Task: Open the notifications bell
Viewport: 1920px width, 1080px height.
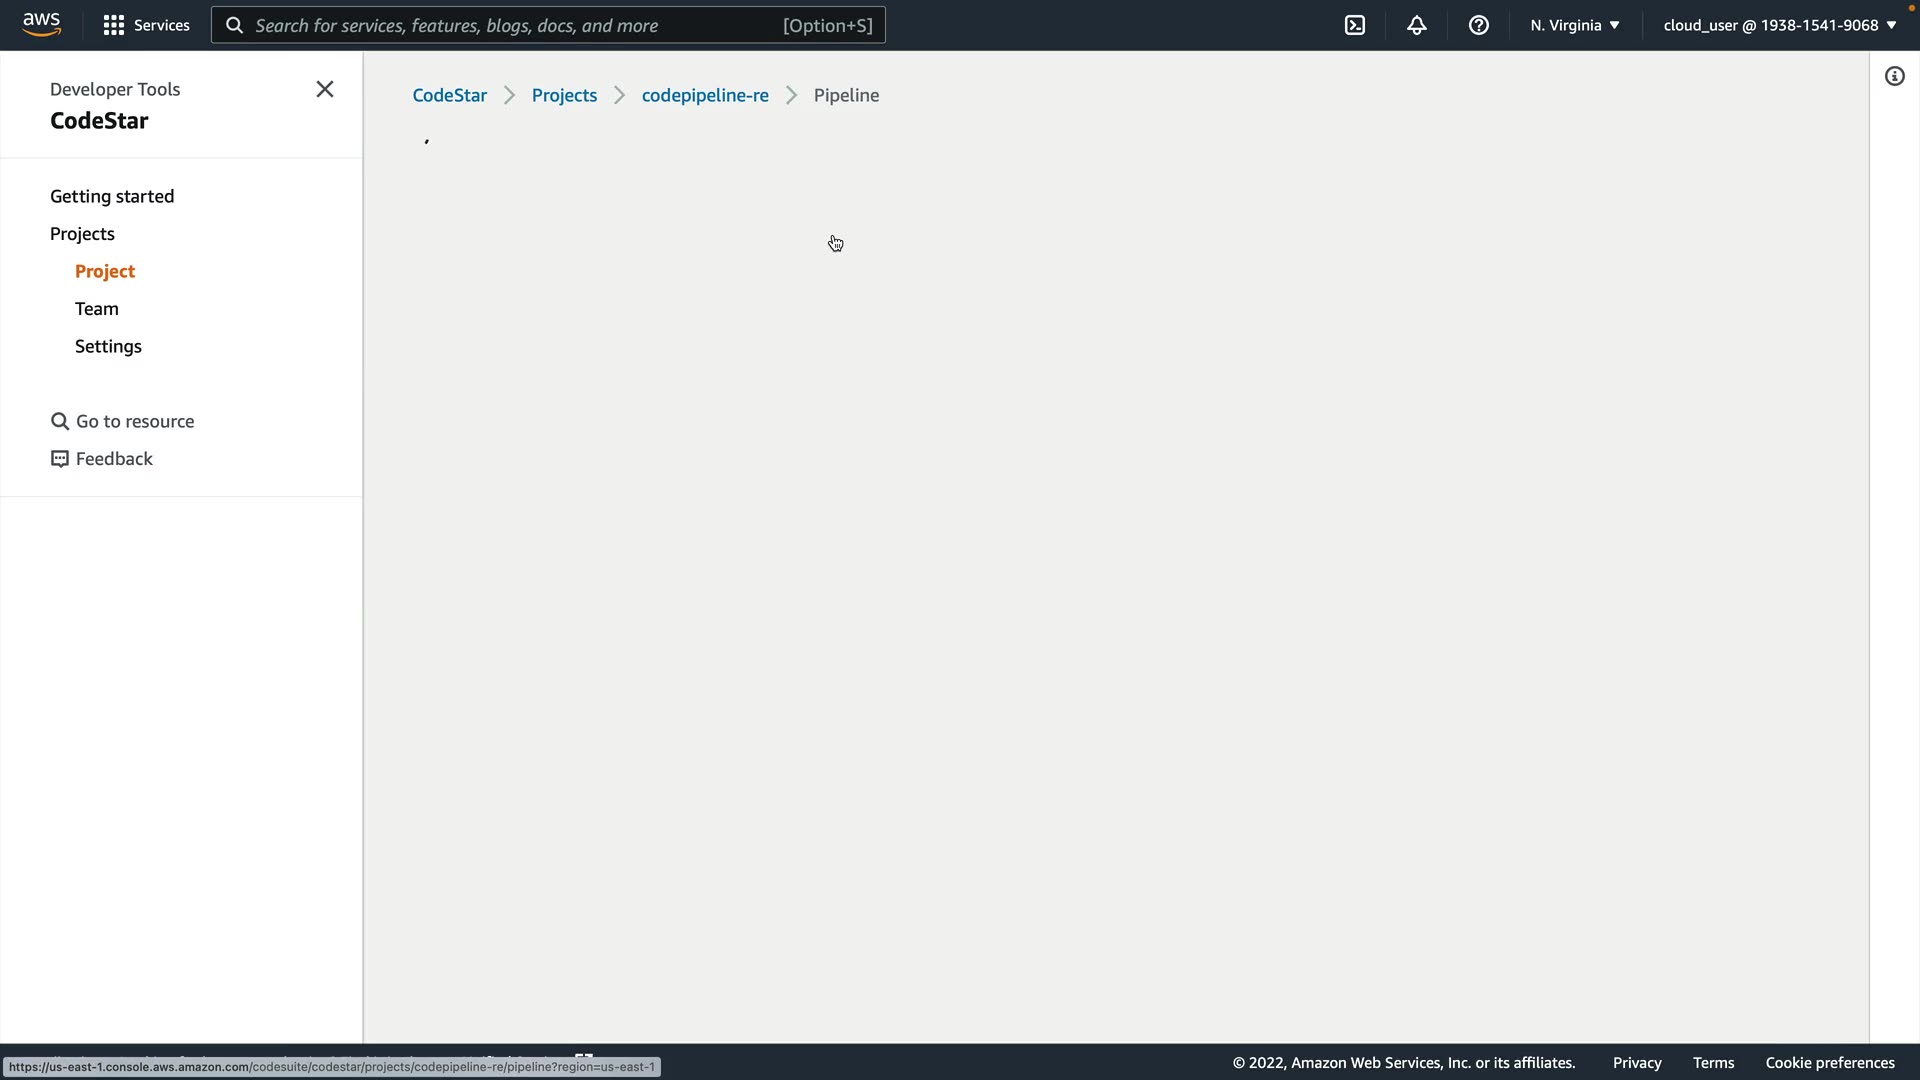Action: pos(1417,25)
